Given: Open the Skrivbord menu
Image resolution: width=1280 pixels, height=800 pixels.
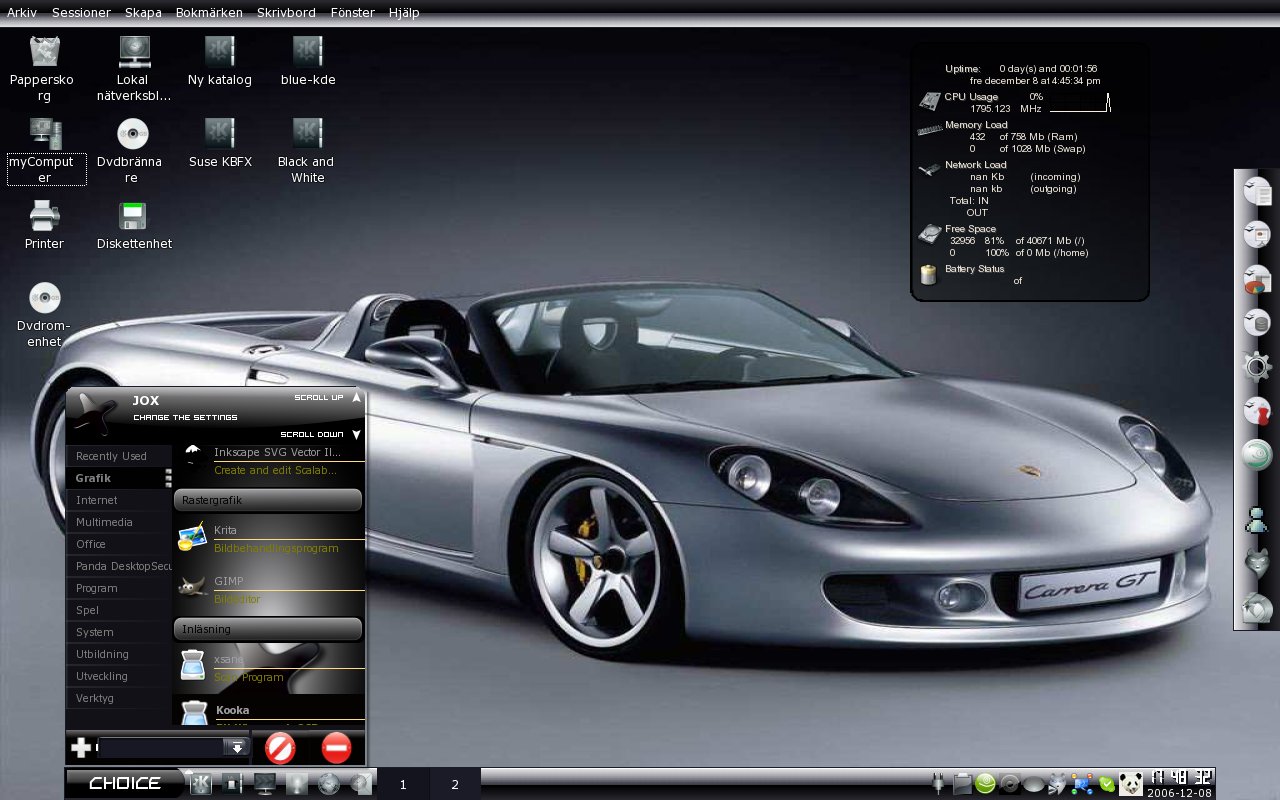Looking at the screenshot, I should pyautogui.click(x=286, y=13).
